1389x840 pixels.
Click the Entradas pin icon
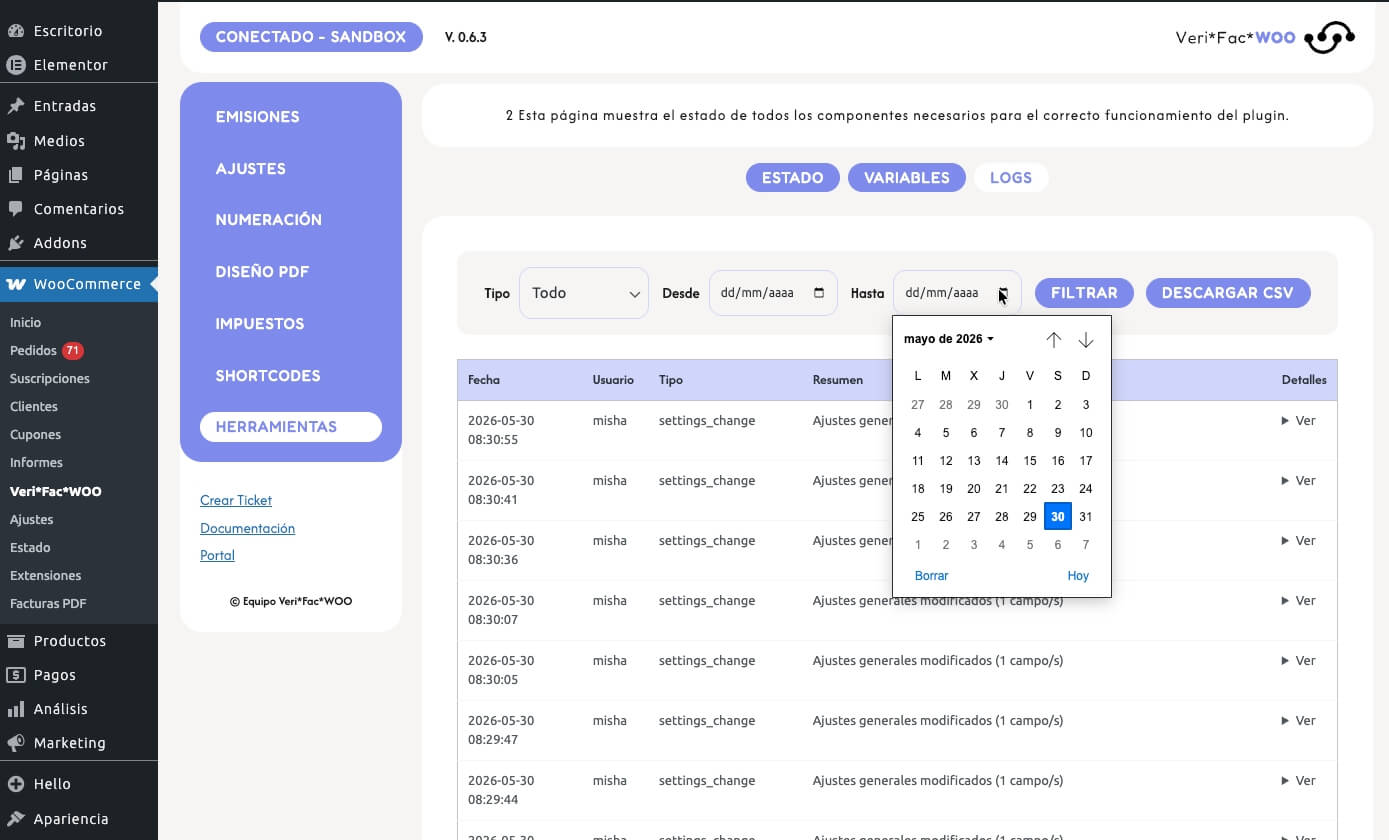[16, 106]
